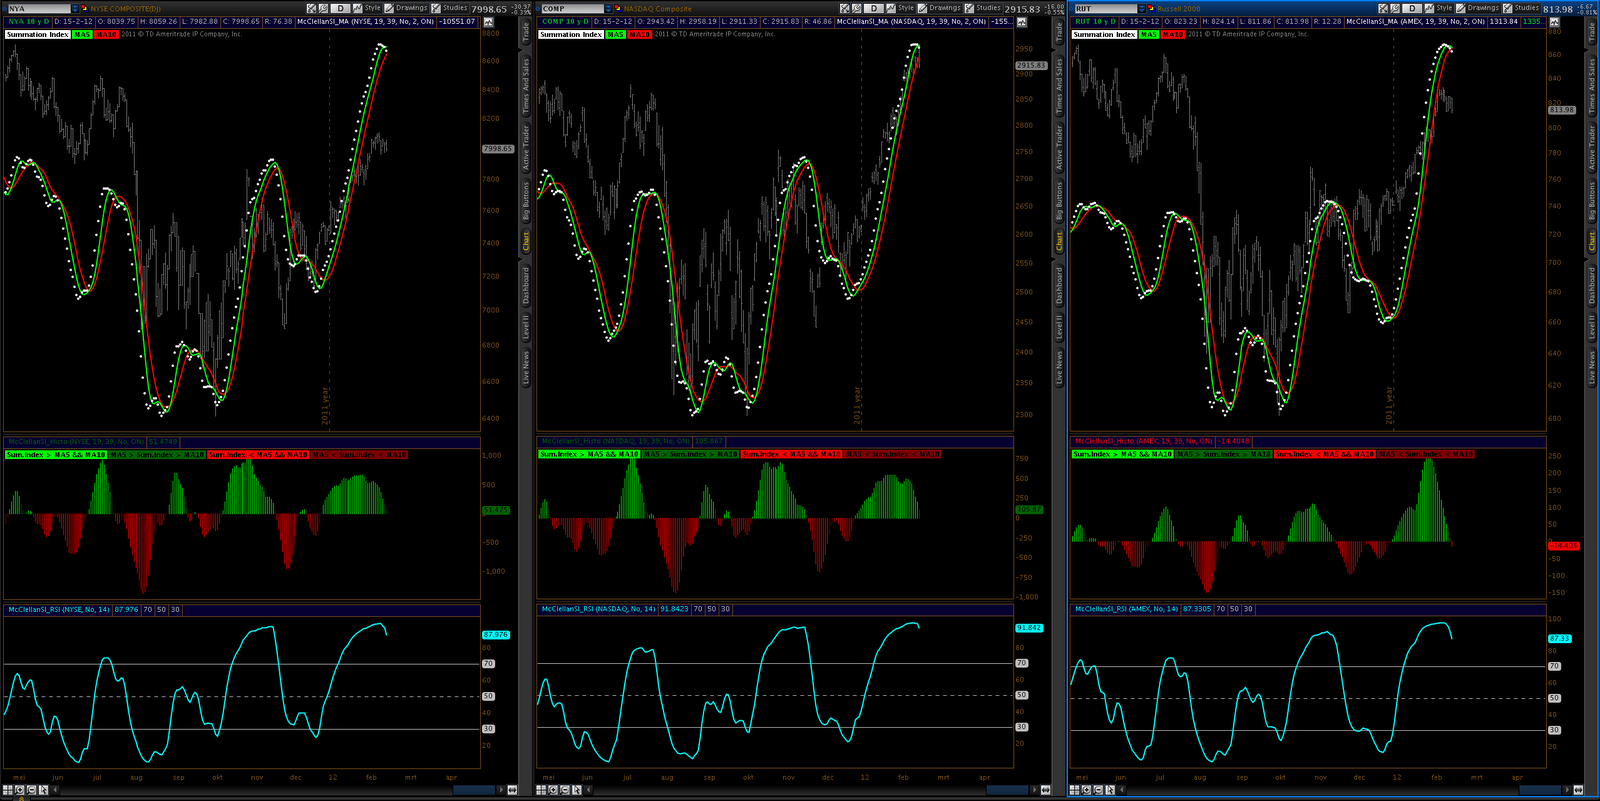Click scroll-right arrow below NYA chart
1600x801 pixels.
coord(501,790)
